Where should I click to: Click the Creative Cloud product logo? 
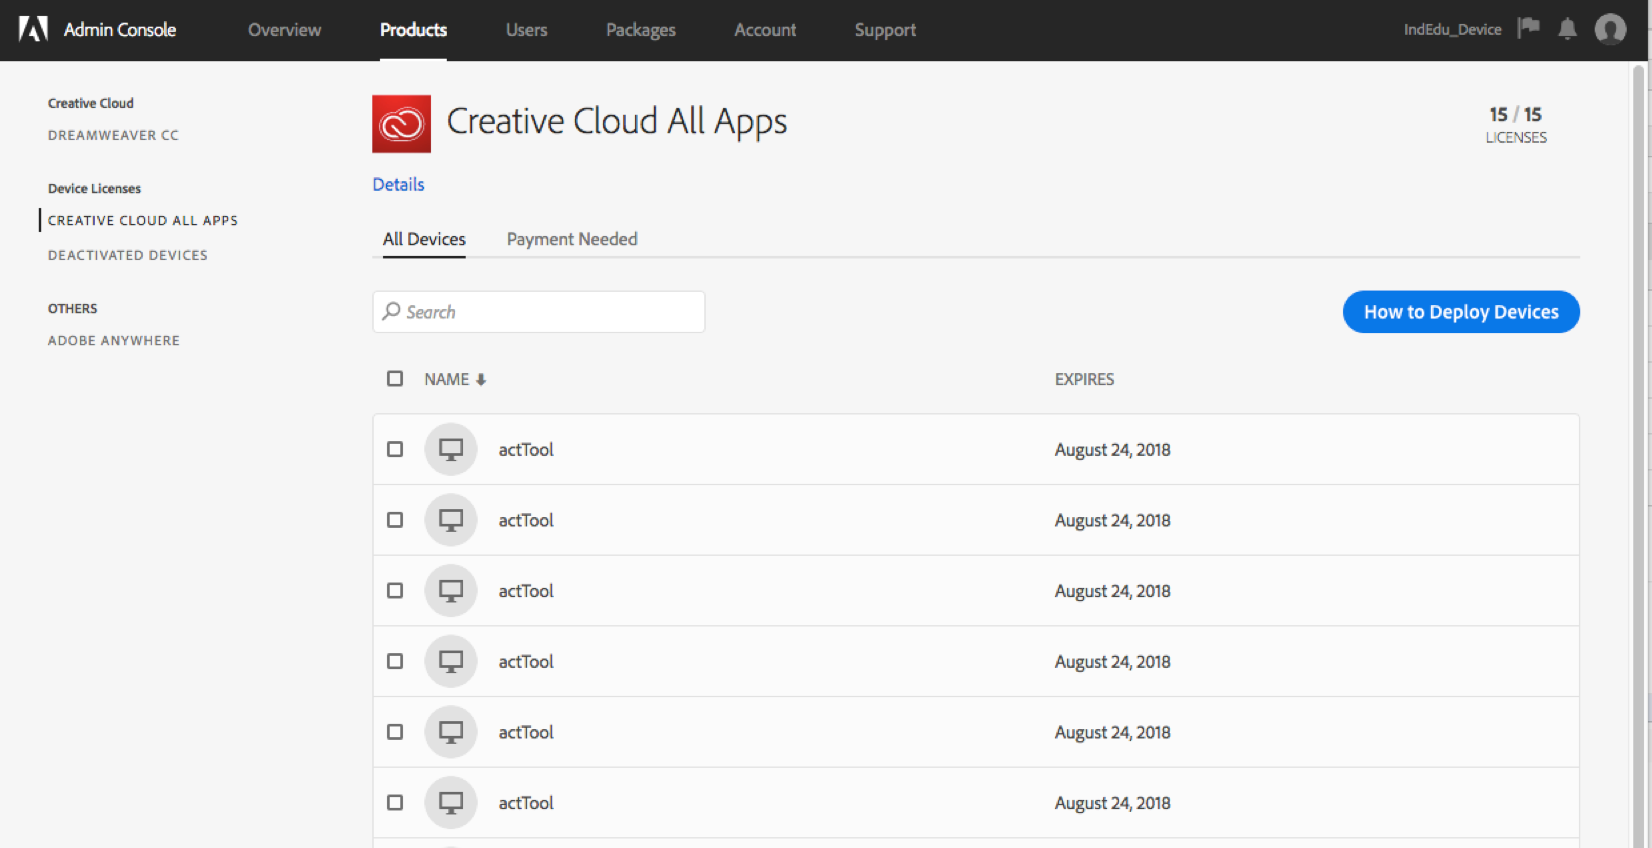[401, 124]
